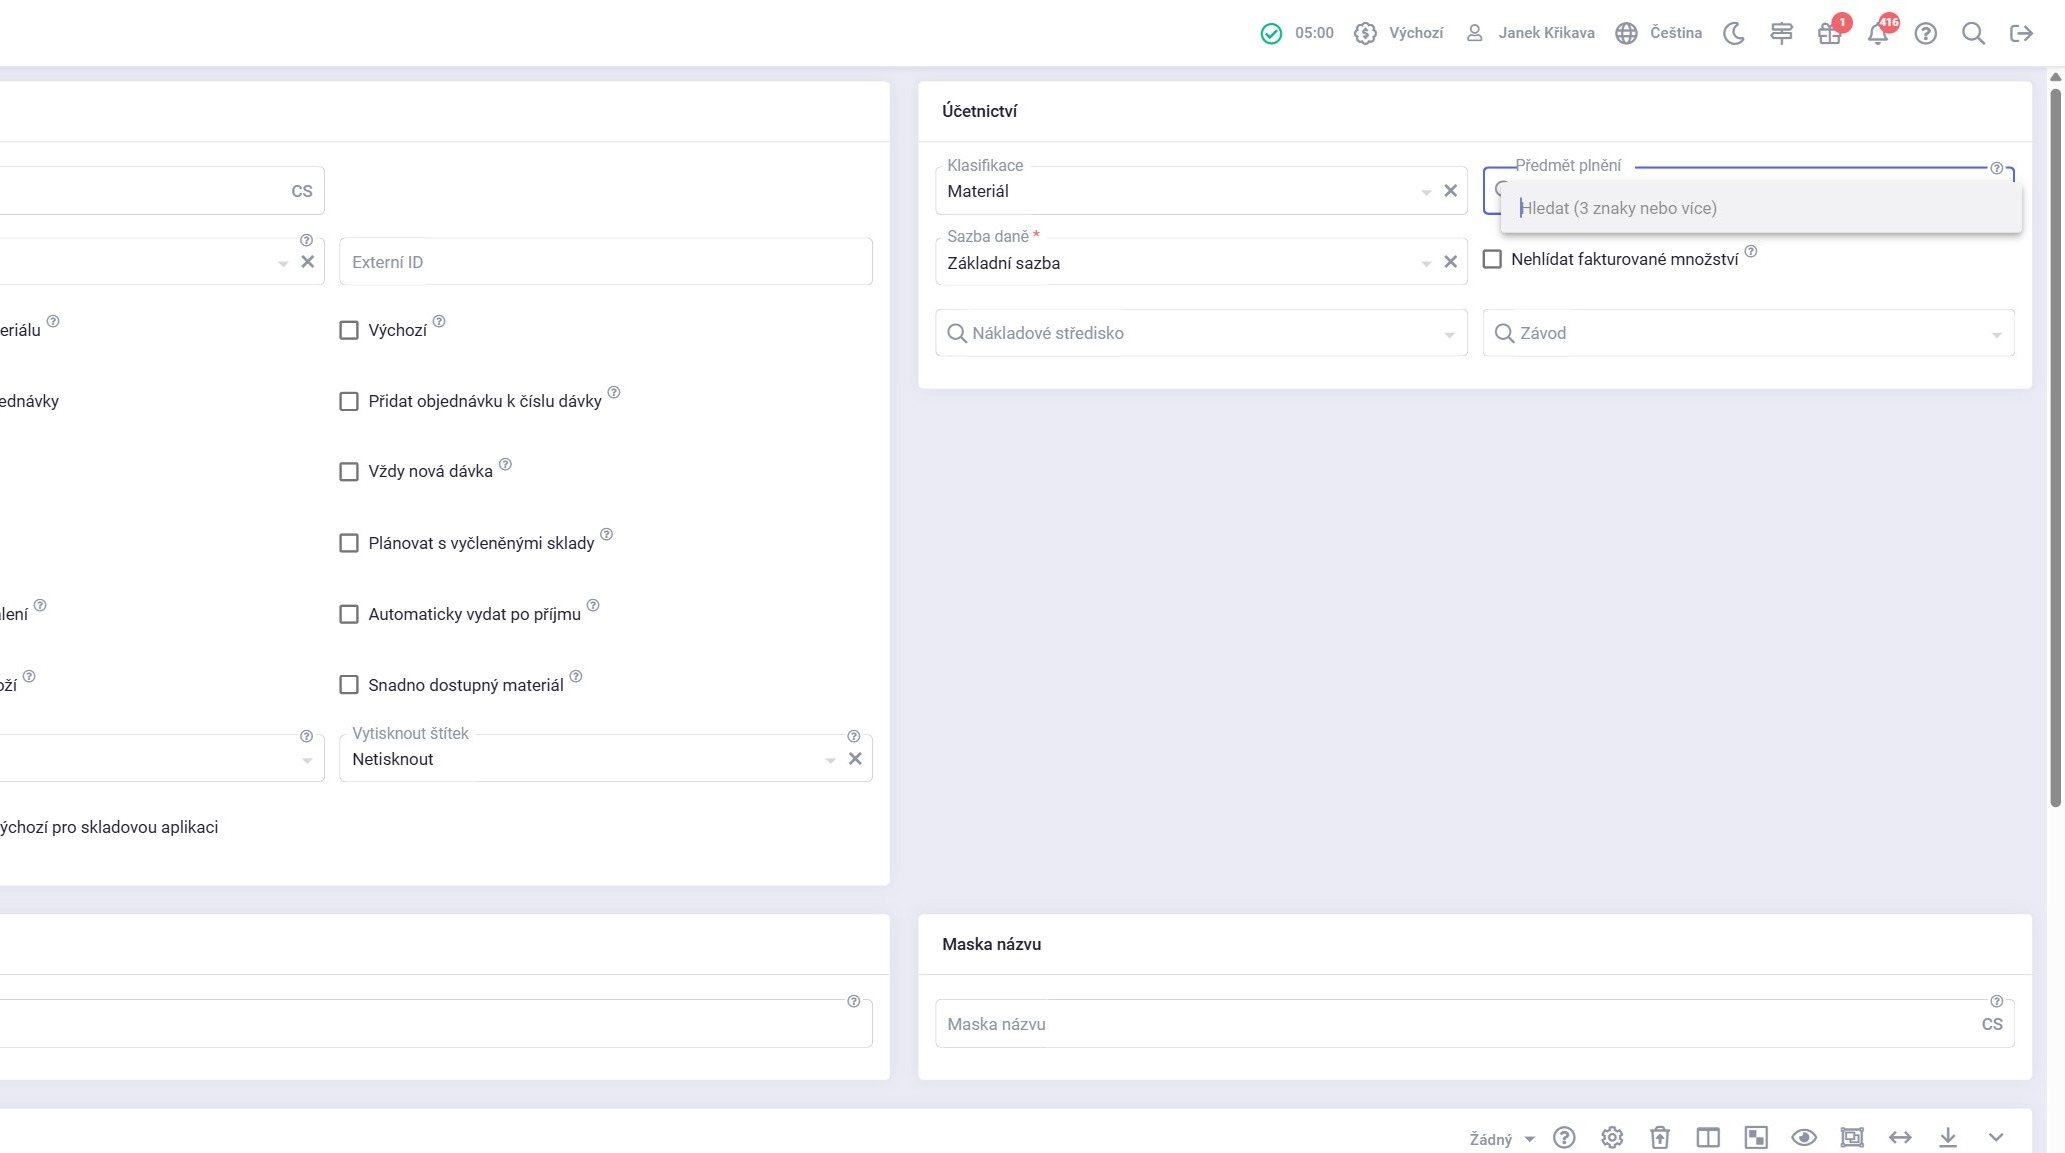2065x1153 pixels.
Task: Click the trash restore icon in bottom toolbar
Action: coord(1659,1137)
